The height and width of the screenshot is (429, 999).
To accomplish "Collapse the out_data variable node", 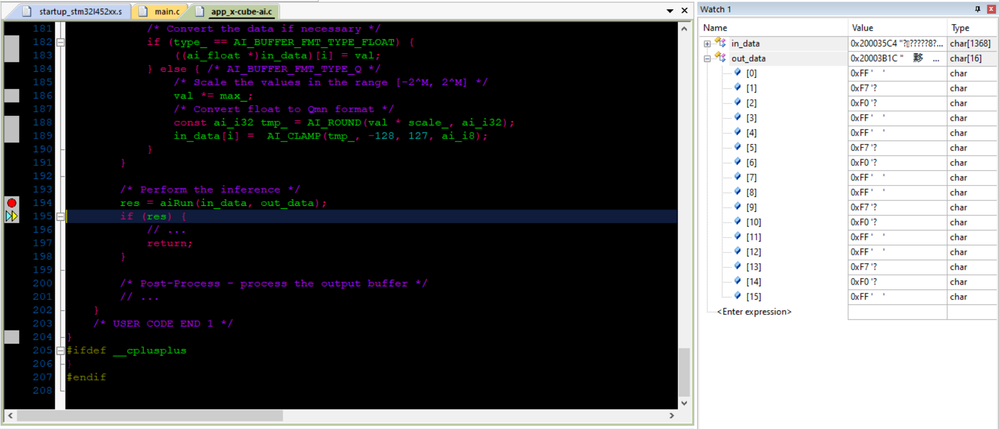I will click(707, 59).
